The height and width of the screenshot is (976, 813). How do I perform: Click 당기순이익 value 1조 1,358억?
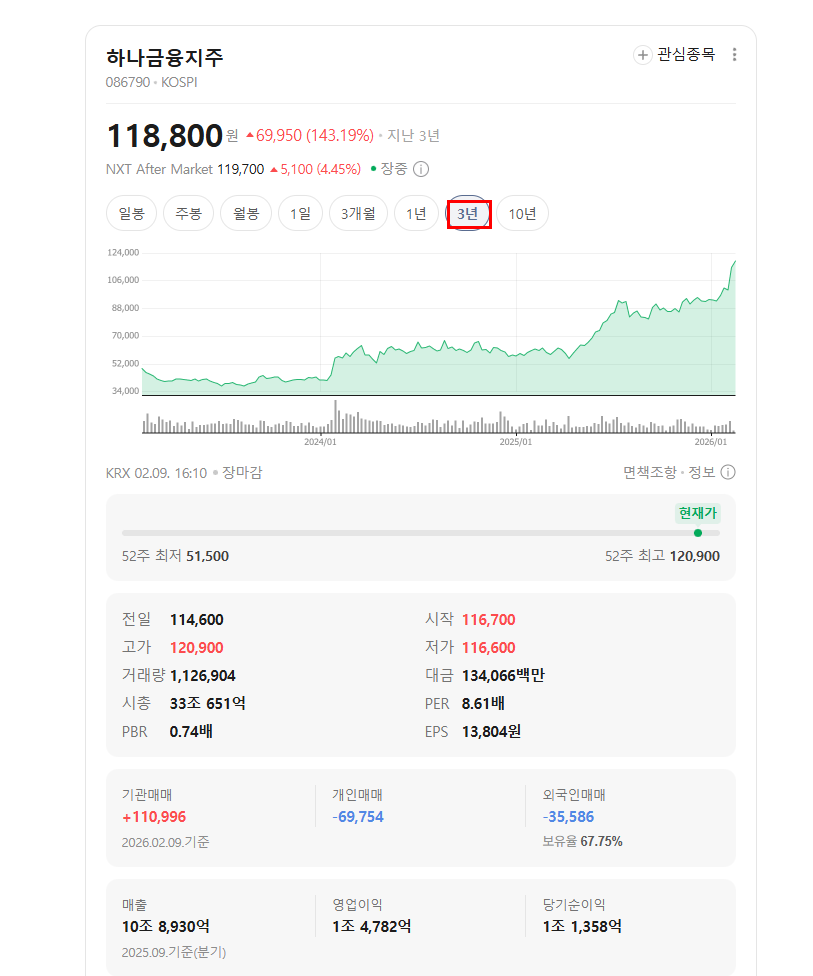coord(582,926)
